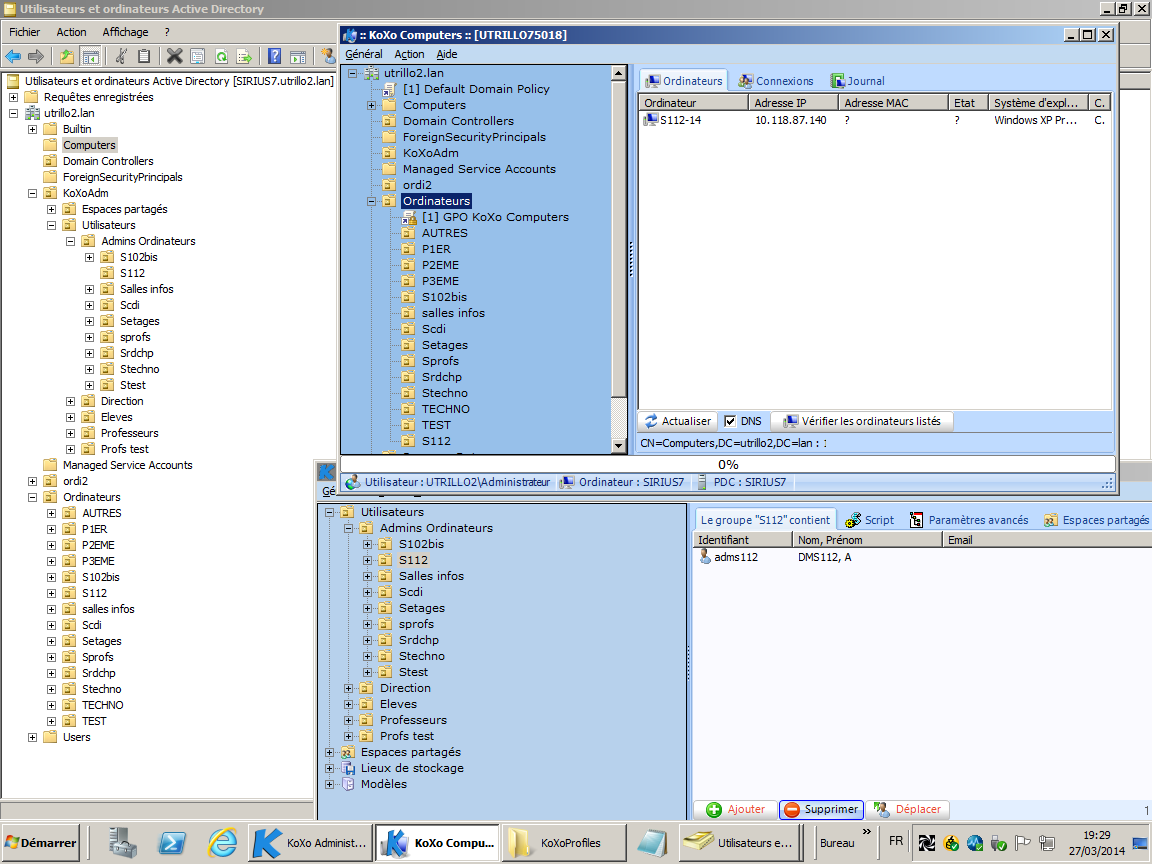Select the S112-14 computer row icon
Screen dimensions: 1152x864
[x=650, y=120]
